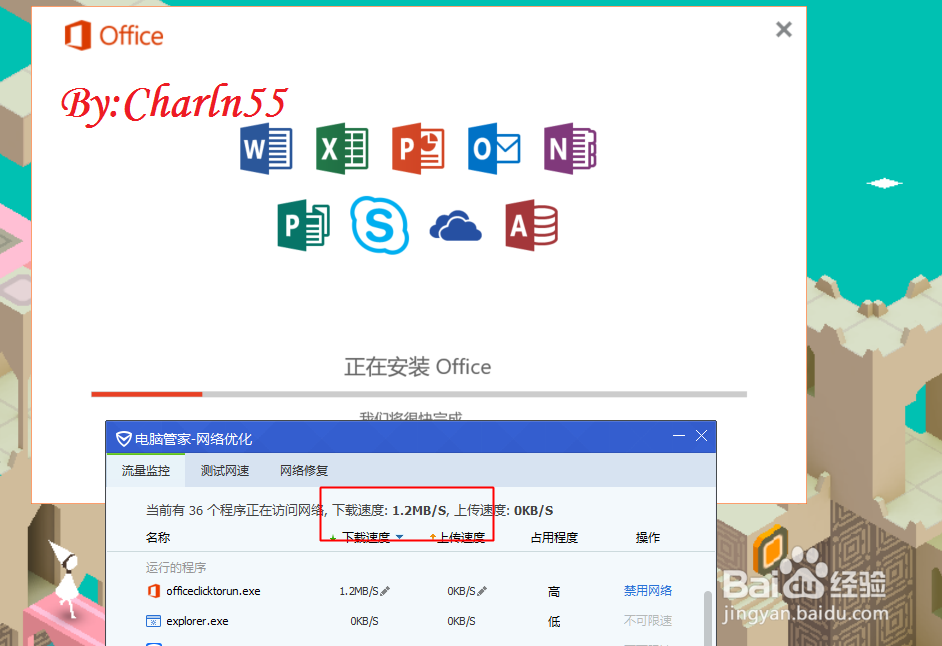Switch to the 测试网速 tab

click(223, 469)
